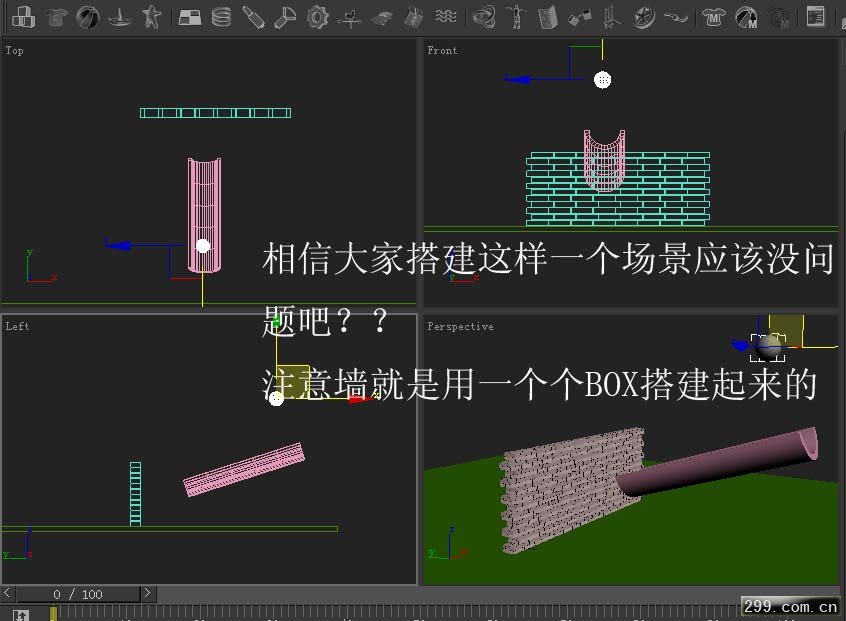This screenshot has height=621, width=846.
Task: Create a reactor Plane with the checkered icon
Action: coord(189,17)
